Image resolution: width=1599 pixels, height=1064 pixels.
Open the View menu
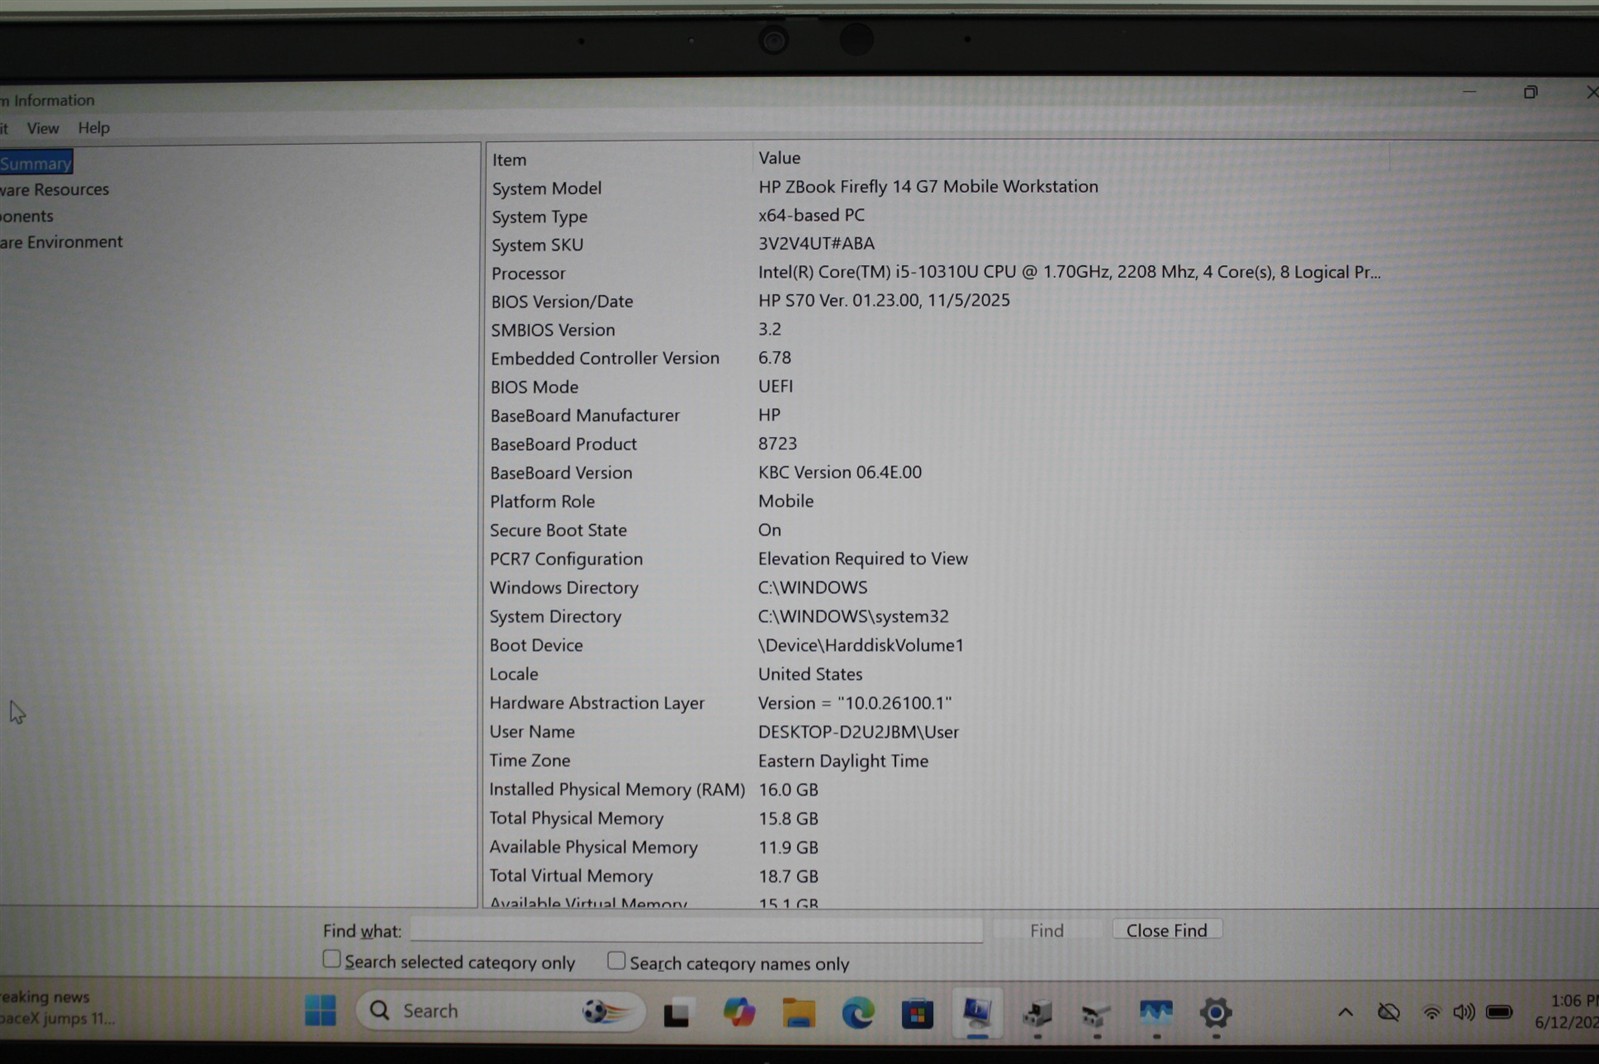coord(43,128)
